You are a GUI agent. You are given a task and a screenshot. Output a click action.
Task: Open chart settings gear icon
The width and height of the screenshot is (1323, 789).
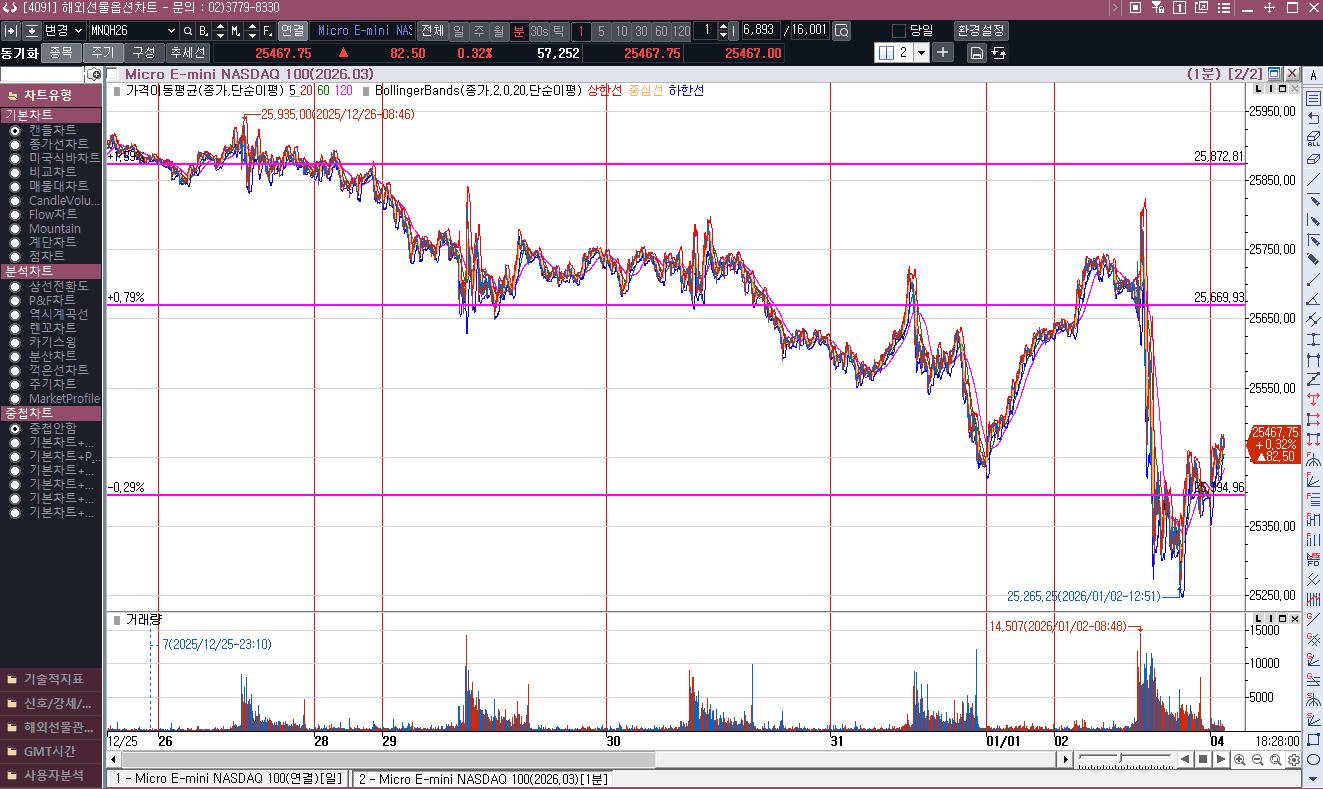[x=1294, y=760]
